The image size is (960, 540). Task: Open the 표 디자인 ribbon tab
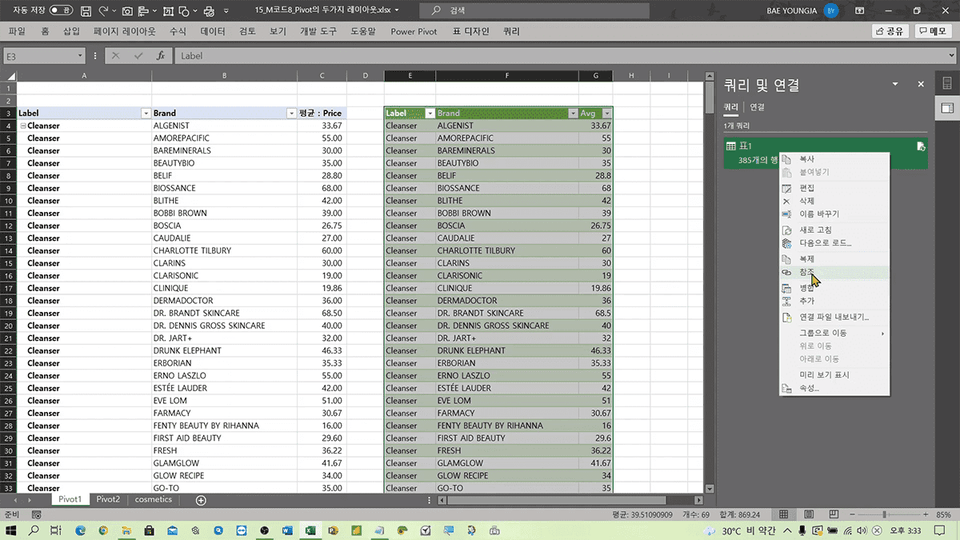[x=470, y=31]
